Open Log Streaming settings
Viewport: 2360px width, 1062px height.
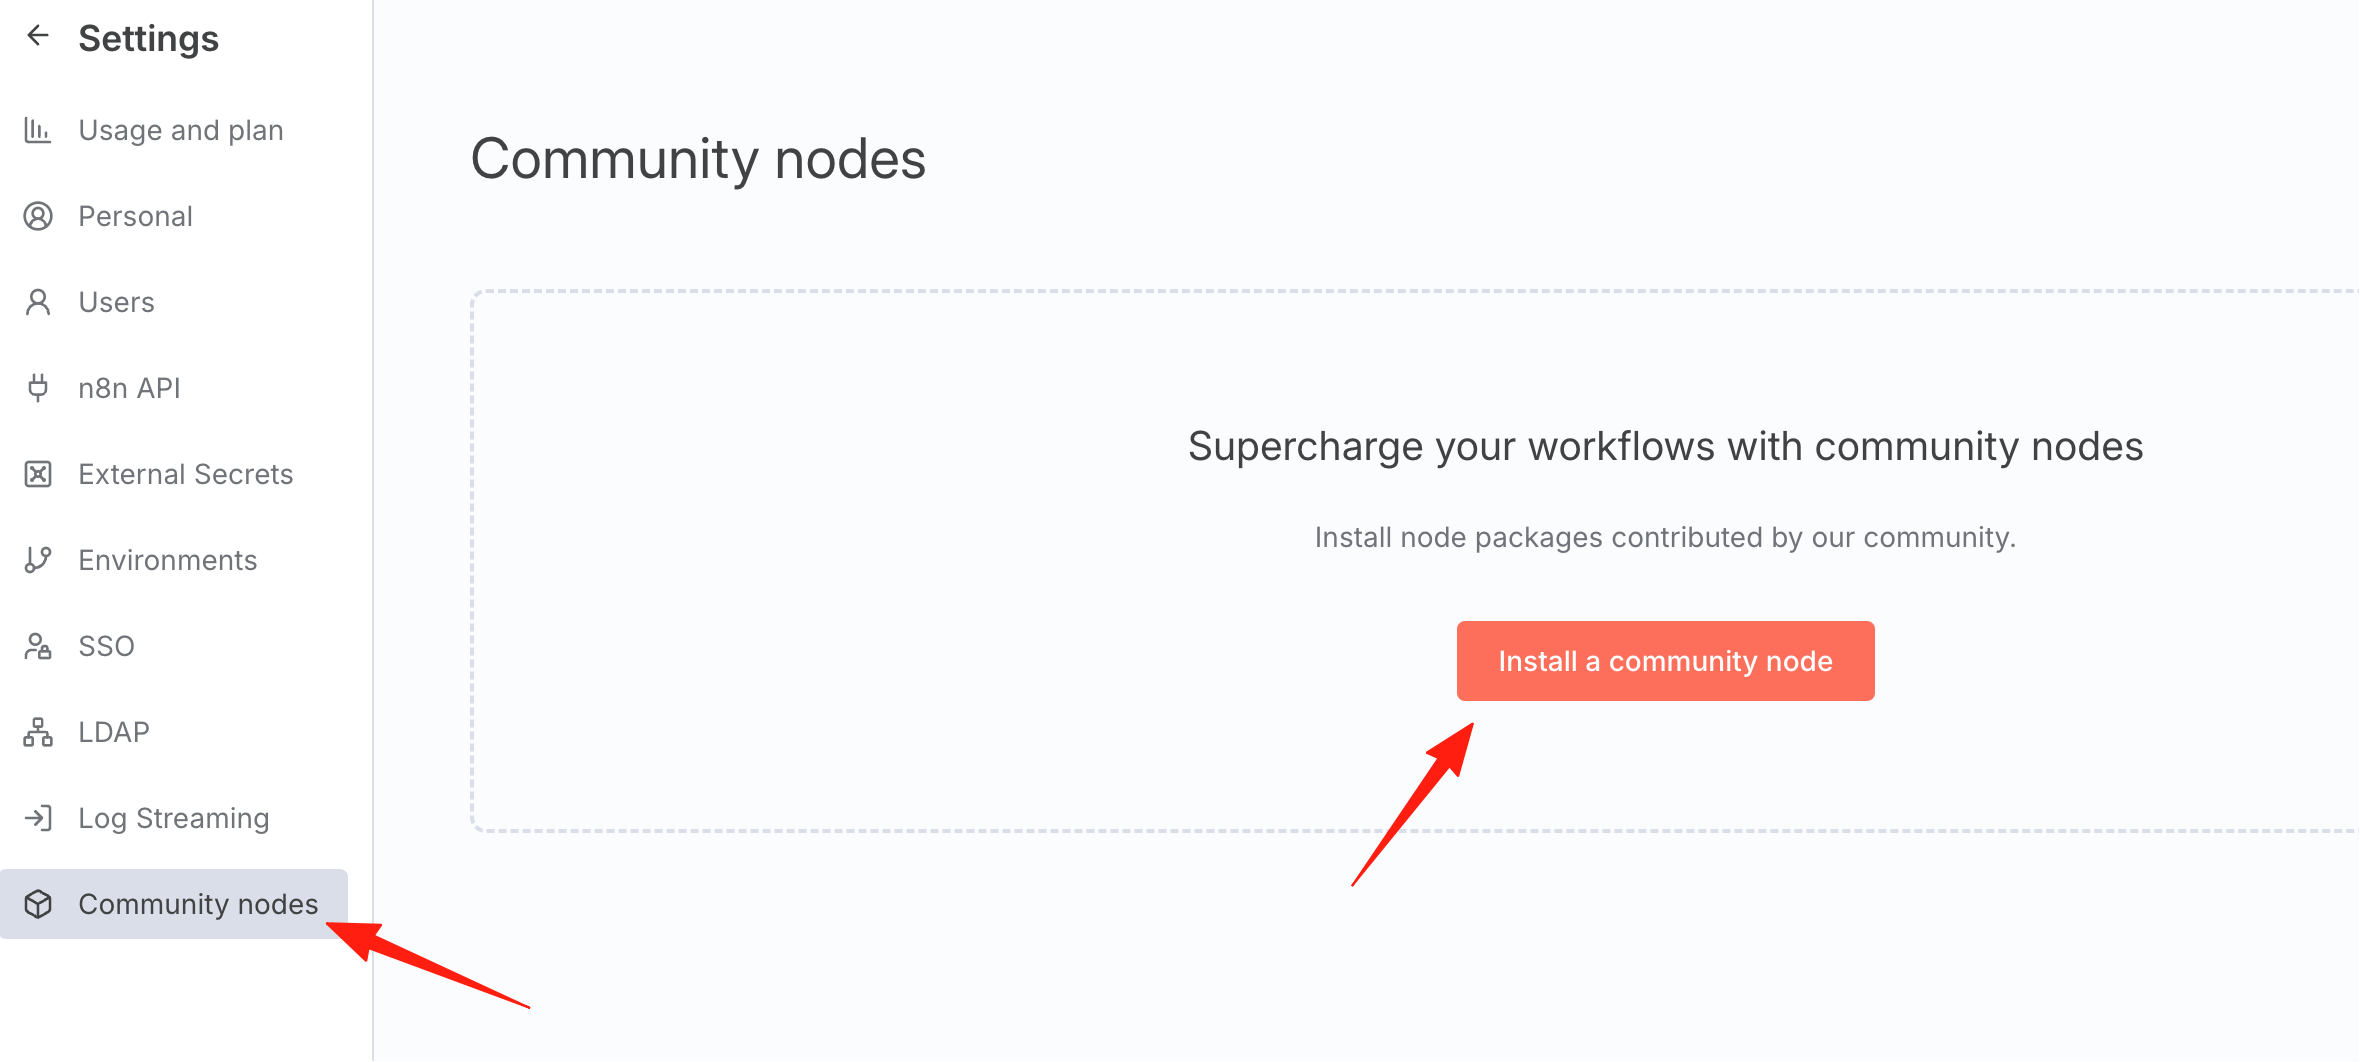coord(174,818)
